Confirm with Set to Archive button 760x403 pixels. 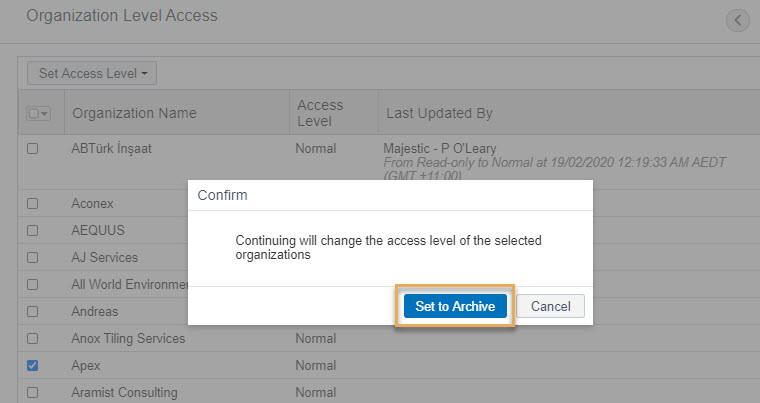[x=455, y=306]
